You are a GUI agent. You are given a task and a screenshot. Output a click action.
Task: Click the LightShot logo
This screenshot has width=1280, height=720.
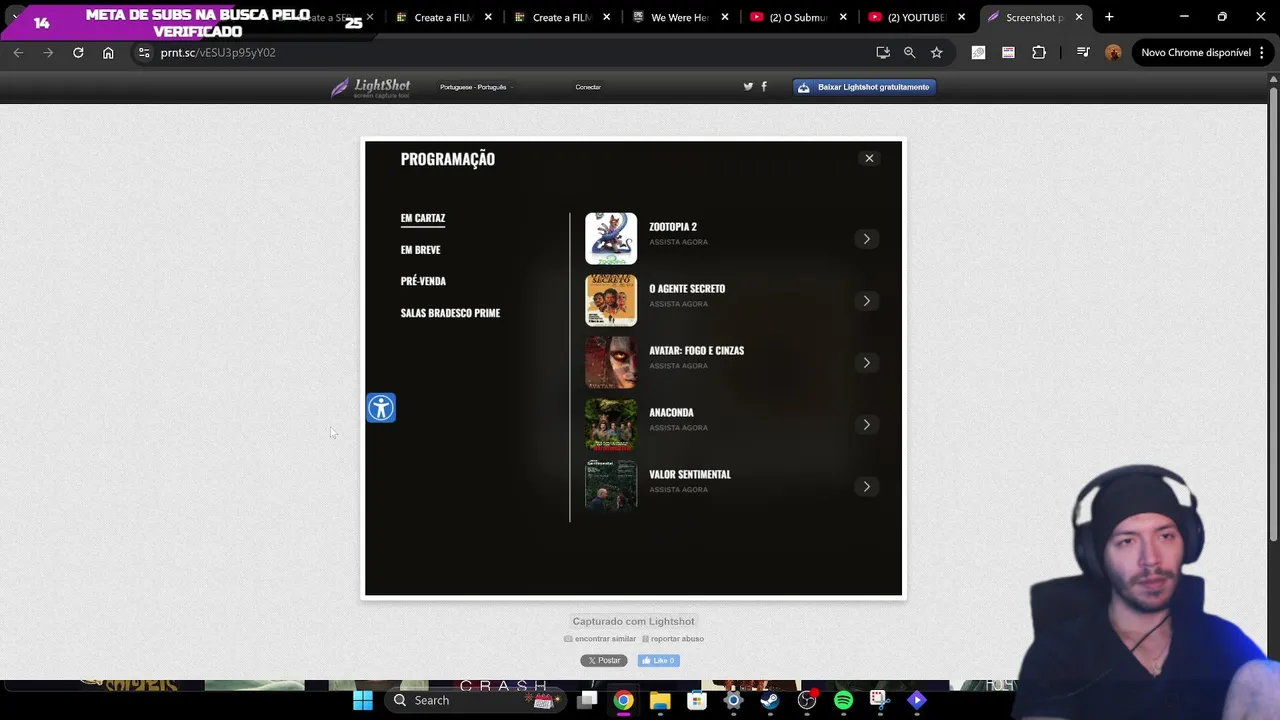371,87
